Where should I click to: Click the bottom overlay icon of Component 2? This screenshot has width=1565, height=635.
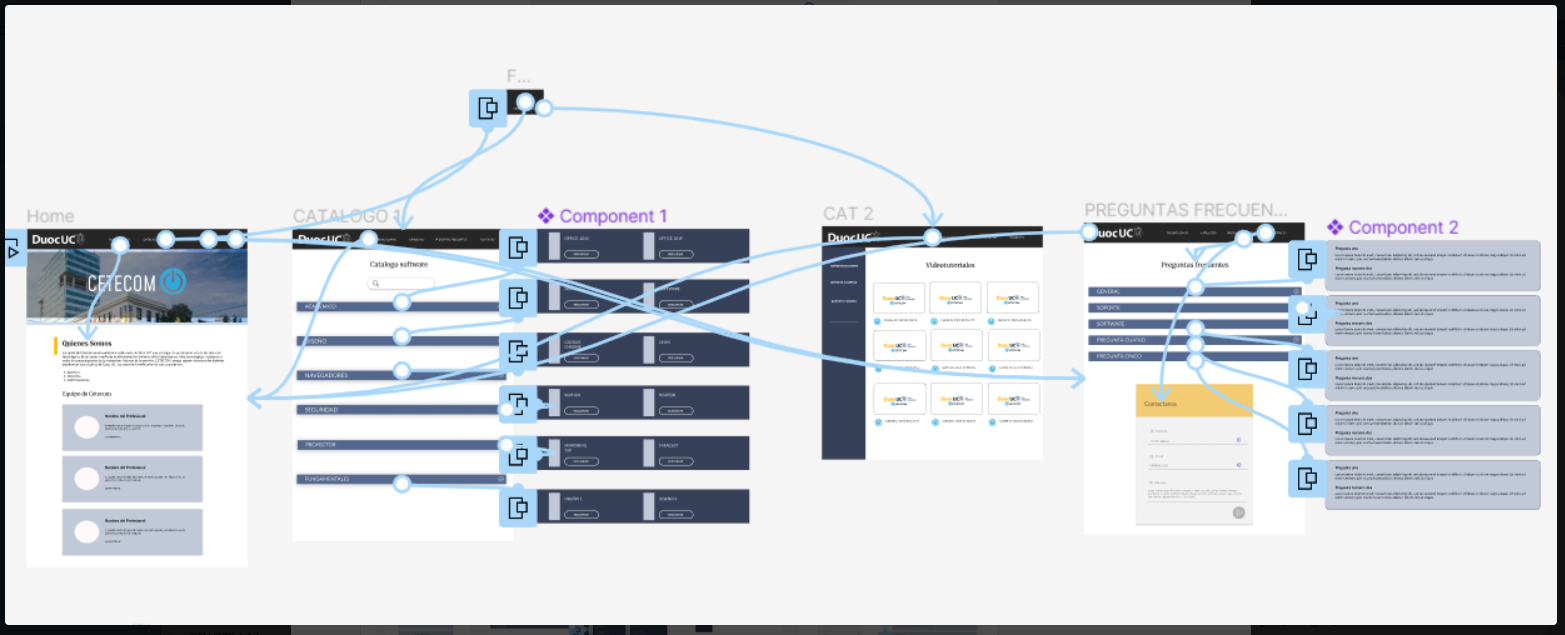[1306, 477]
